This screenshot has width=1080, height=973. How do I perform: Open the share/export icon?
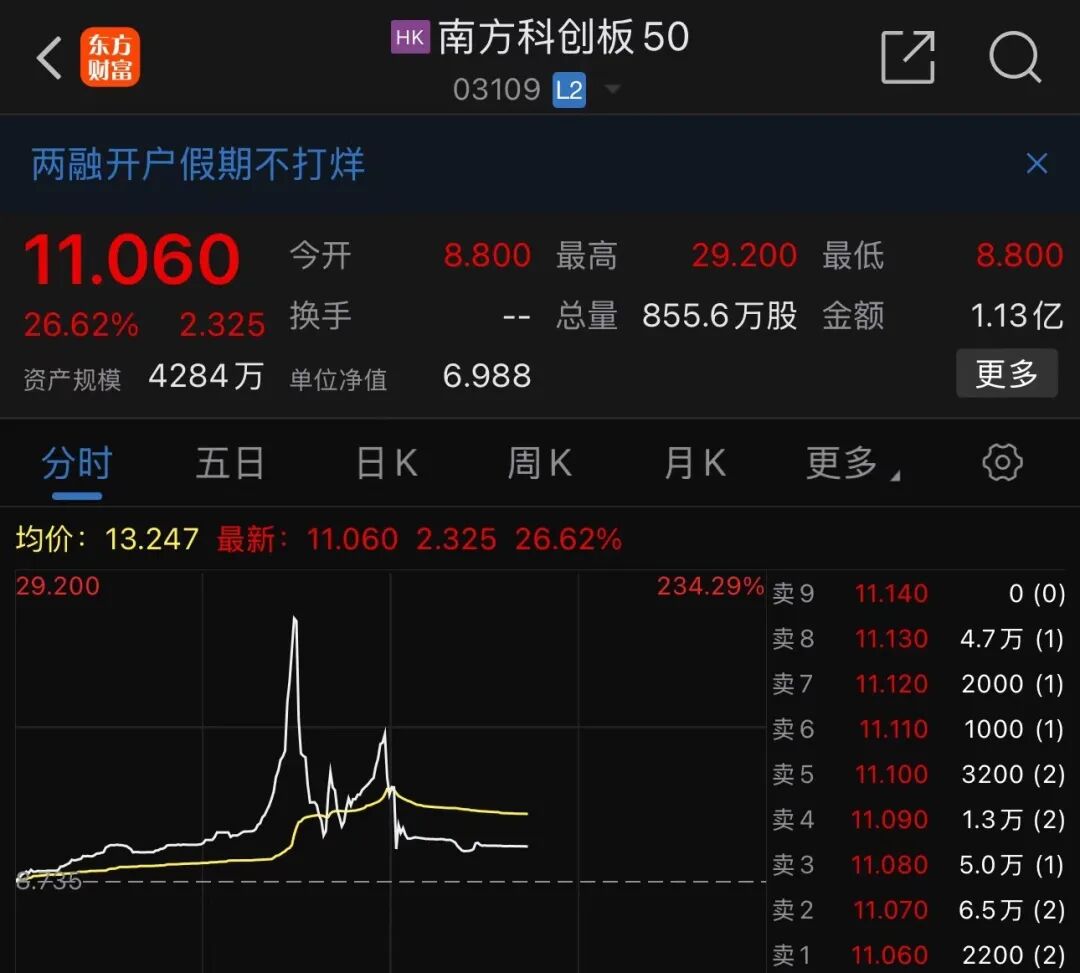tap(908, 57)
